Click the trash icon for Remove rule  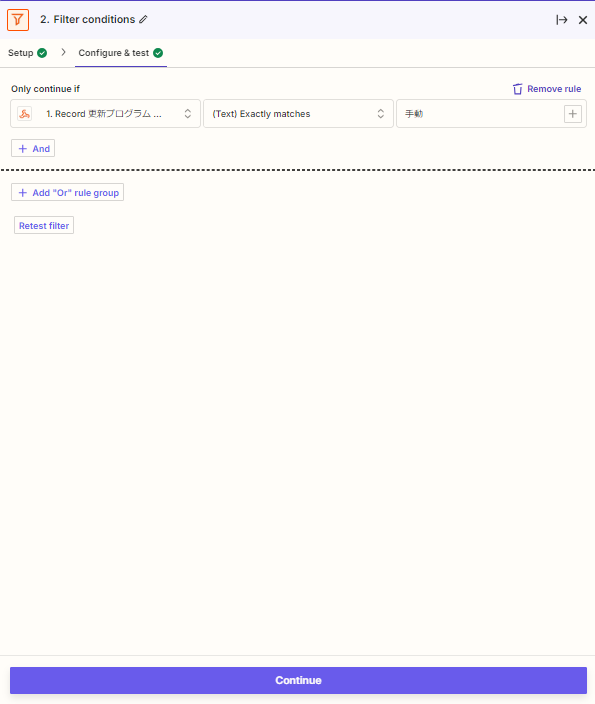pyautogui.click(x=517, y=89)
